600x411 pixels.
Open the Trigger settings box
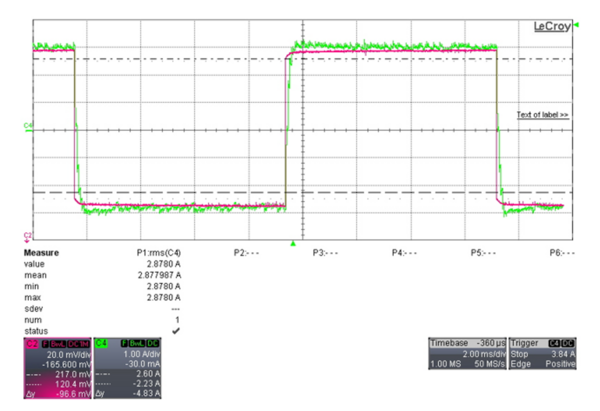[541, 355]
